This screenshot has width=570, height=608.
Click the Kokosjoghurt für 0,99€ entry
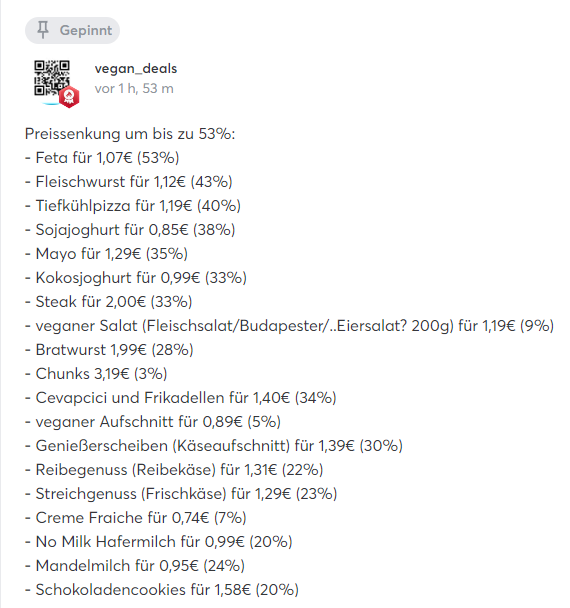coord(136,278)
